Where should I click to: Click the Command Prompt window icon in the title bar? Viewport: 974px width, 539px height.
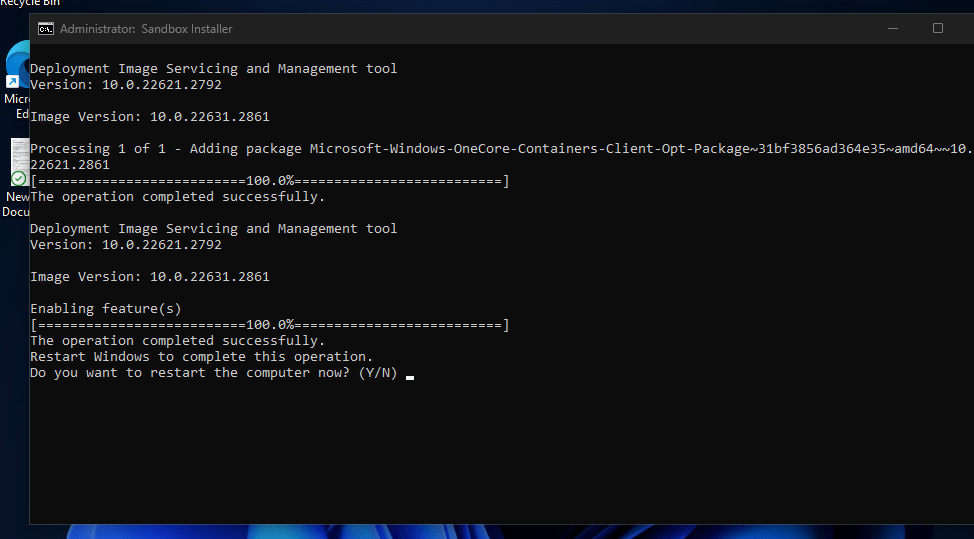[x=45, y=29]
